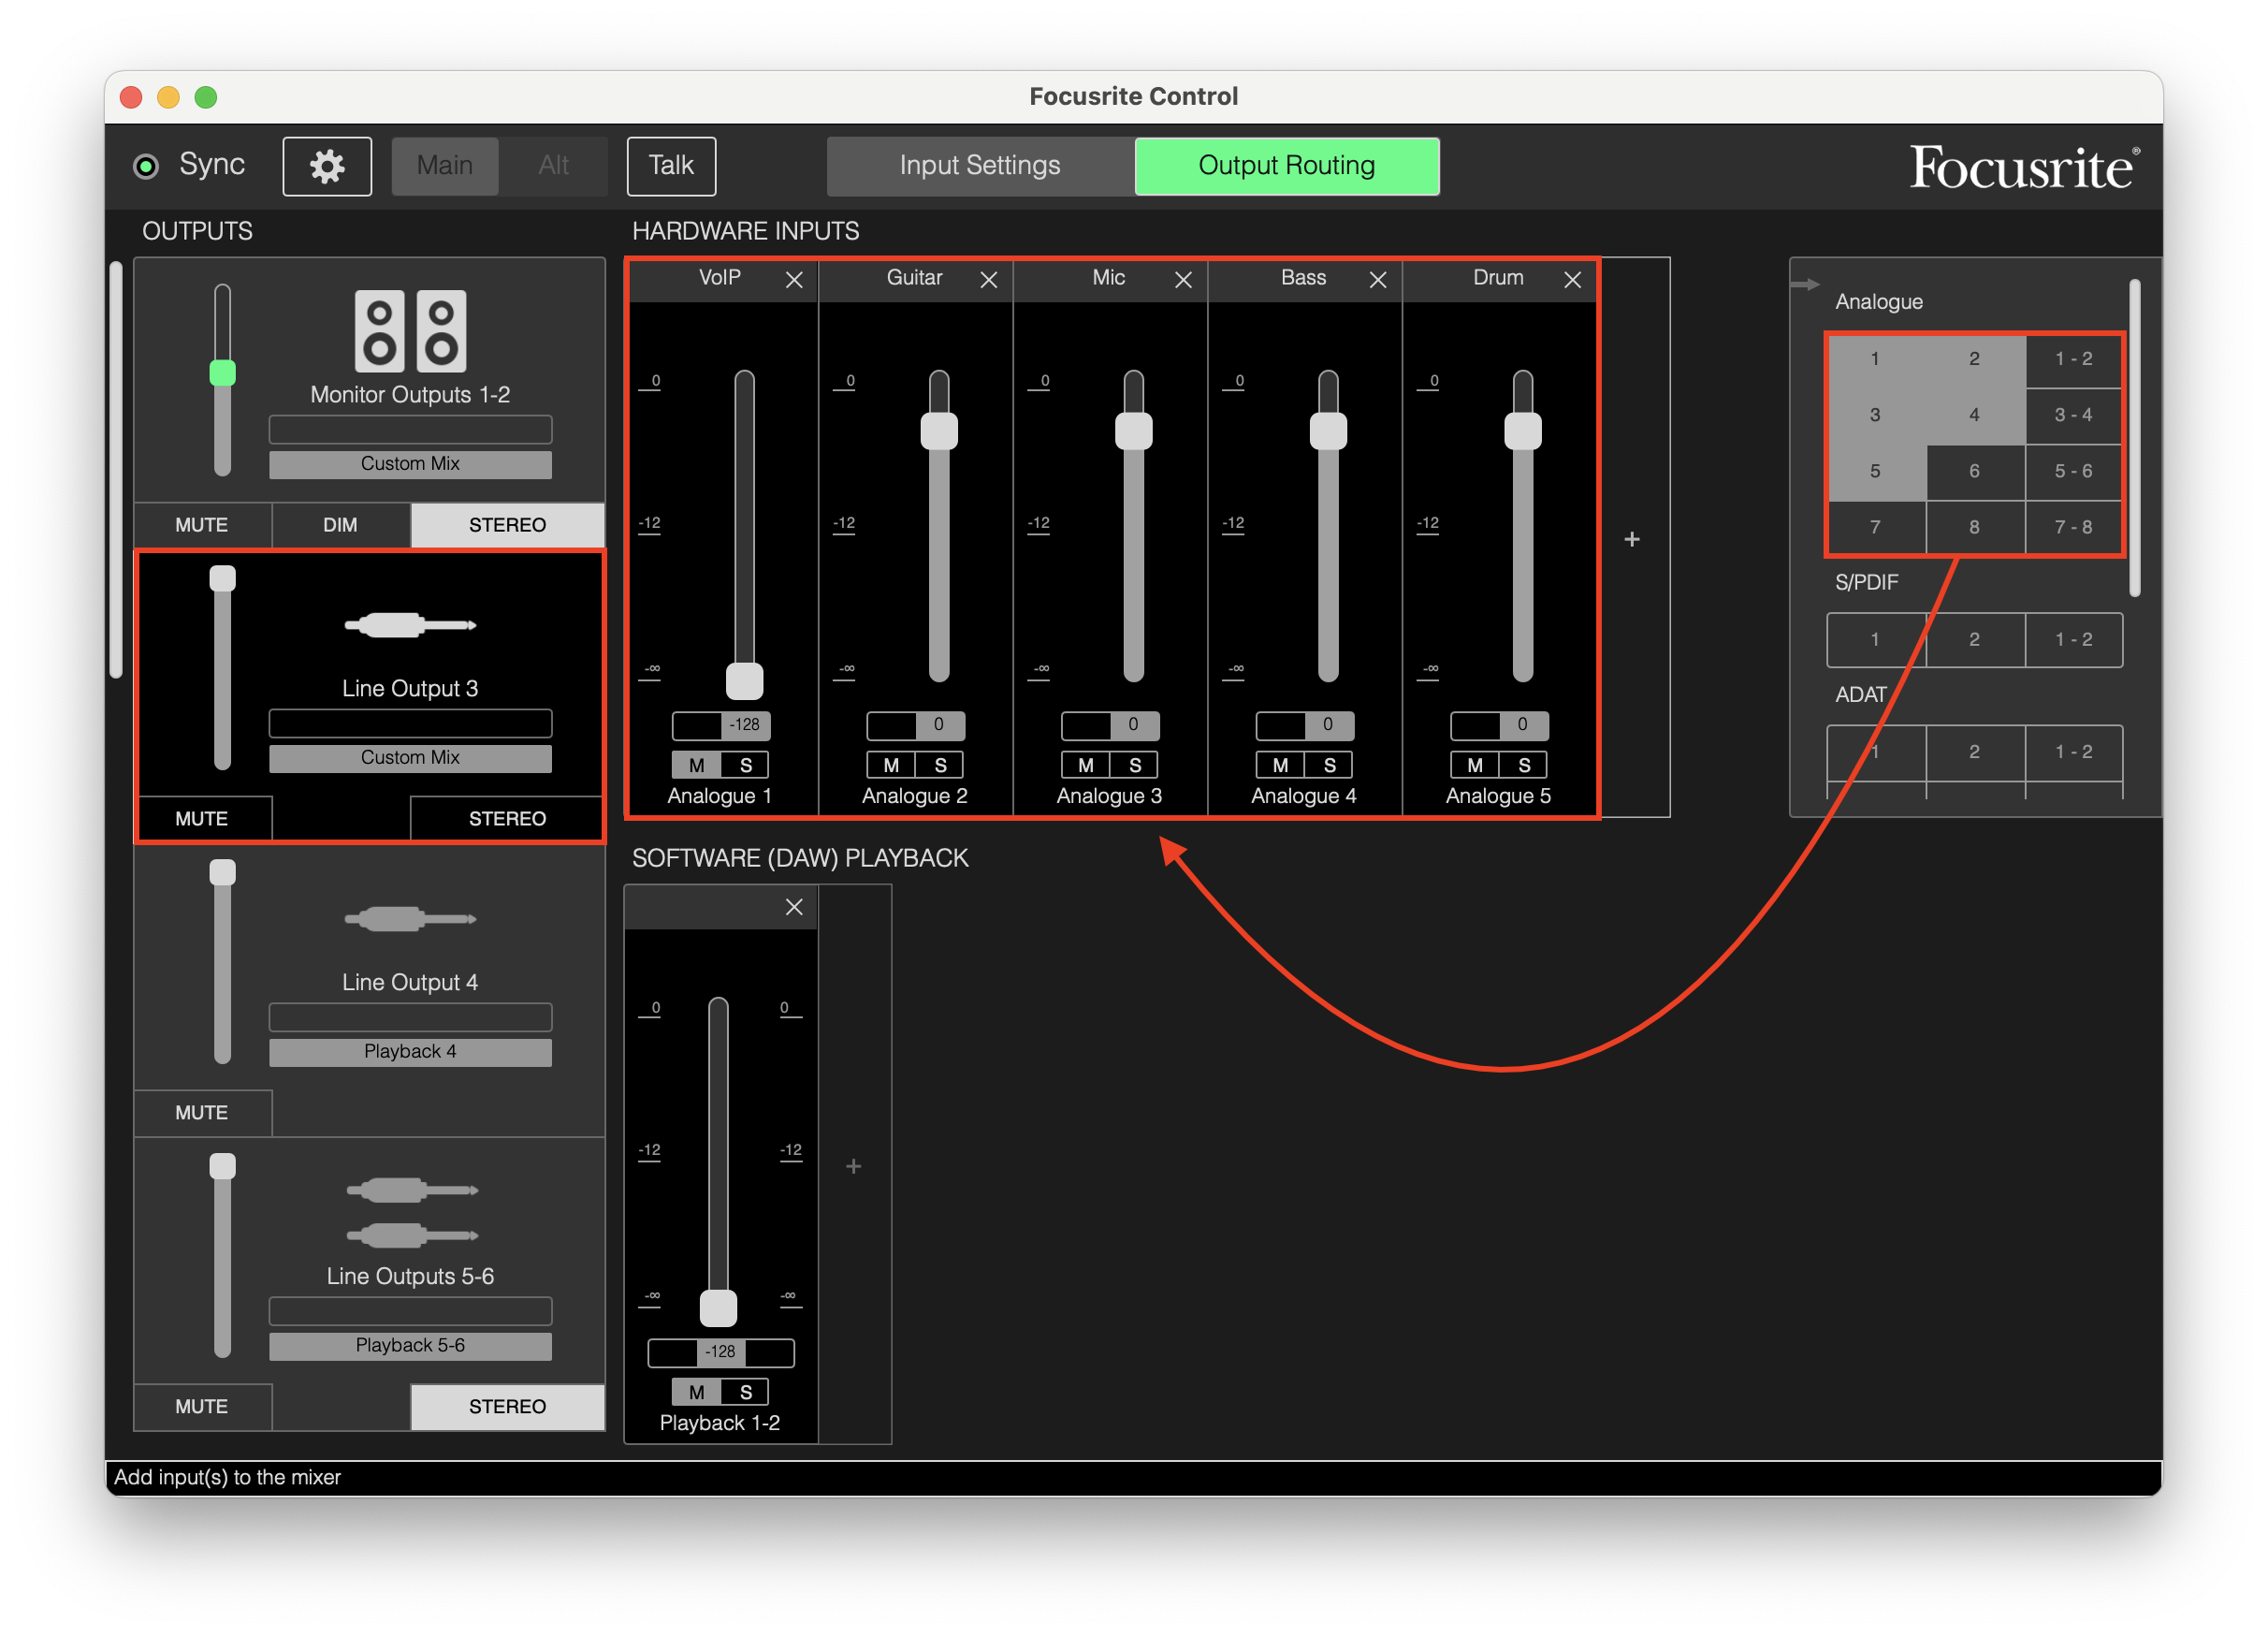This screenshot has width=2268, height=1636.
Task: Open Playback 5-6 source dropdown
Action: (410, 1346)
